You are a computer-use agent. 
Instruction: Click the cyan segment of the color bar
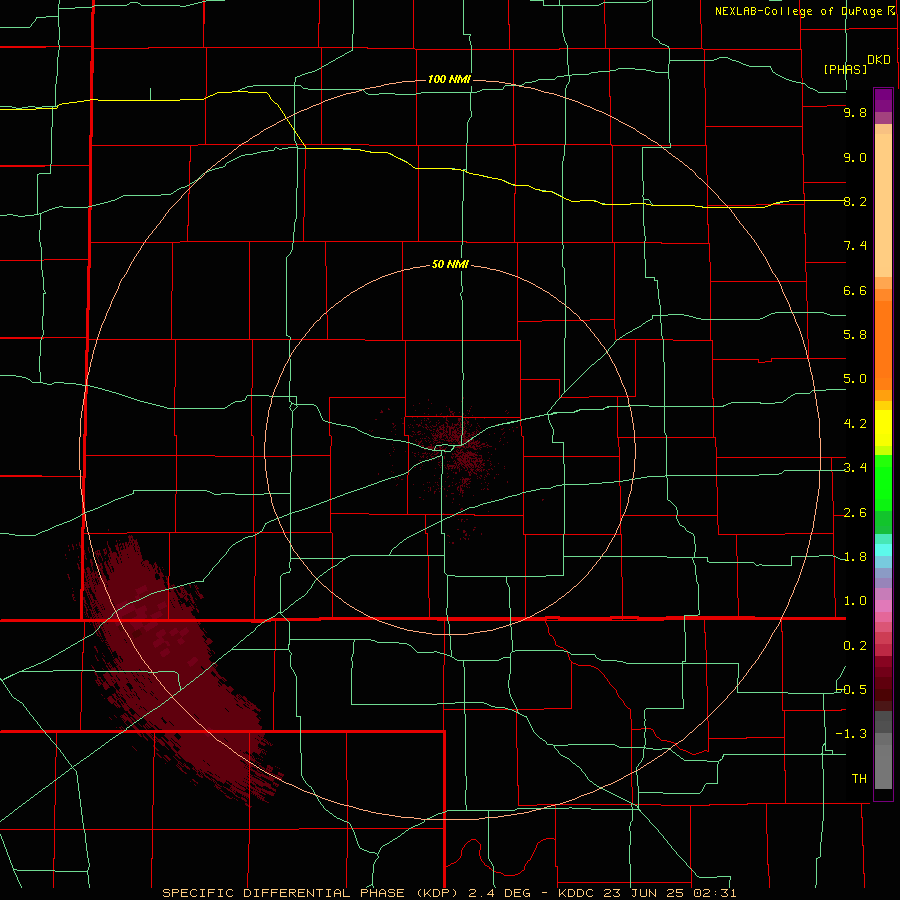coord(883,550)
